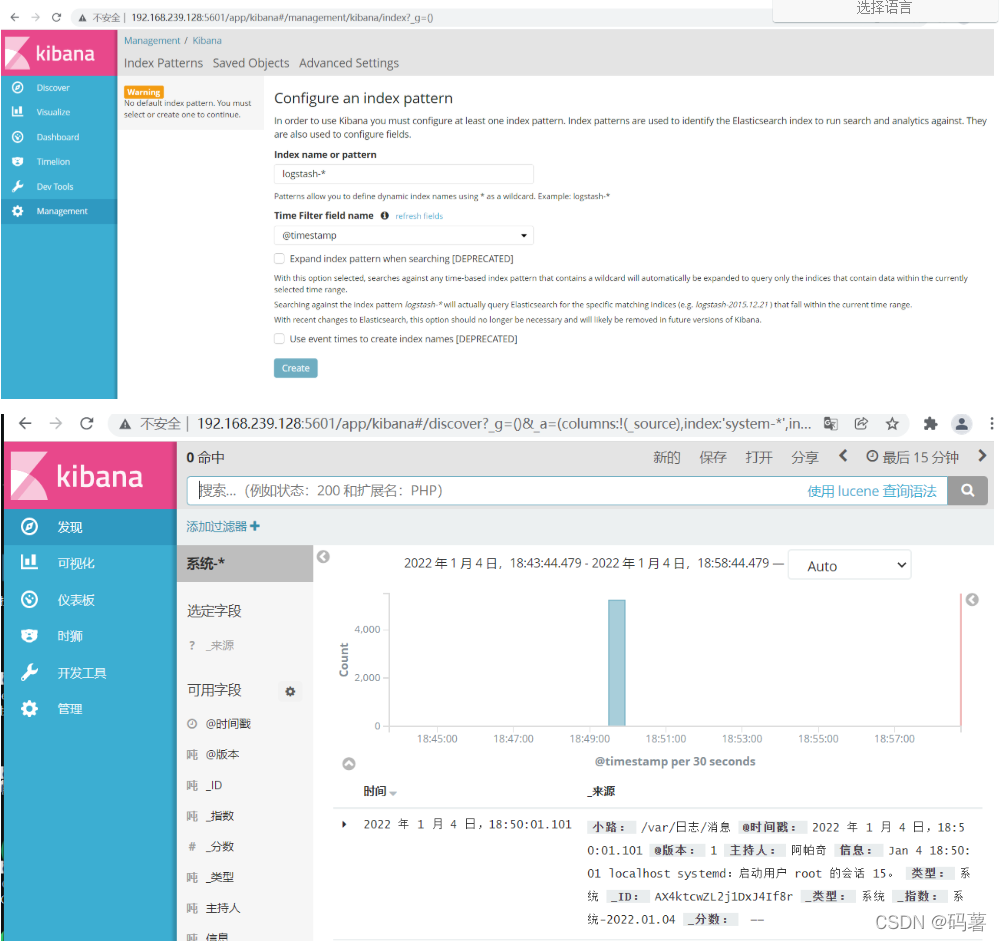1002x941 pixels.
Task: Open the @timestamp Time Filter dropdown
Action: click(404, 235)
